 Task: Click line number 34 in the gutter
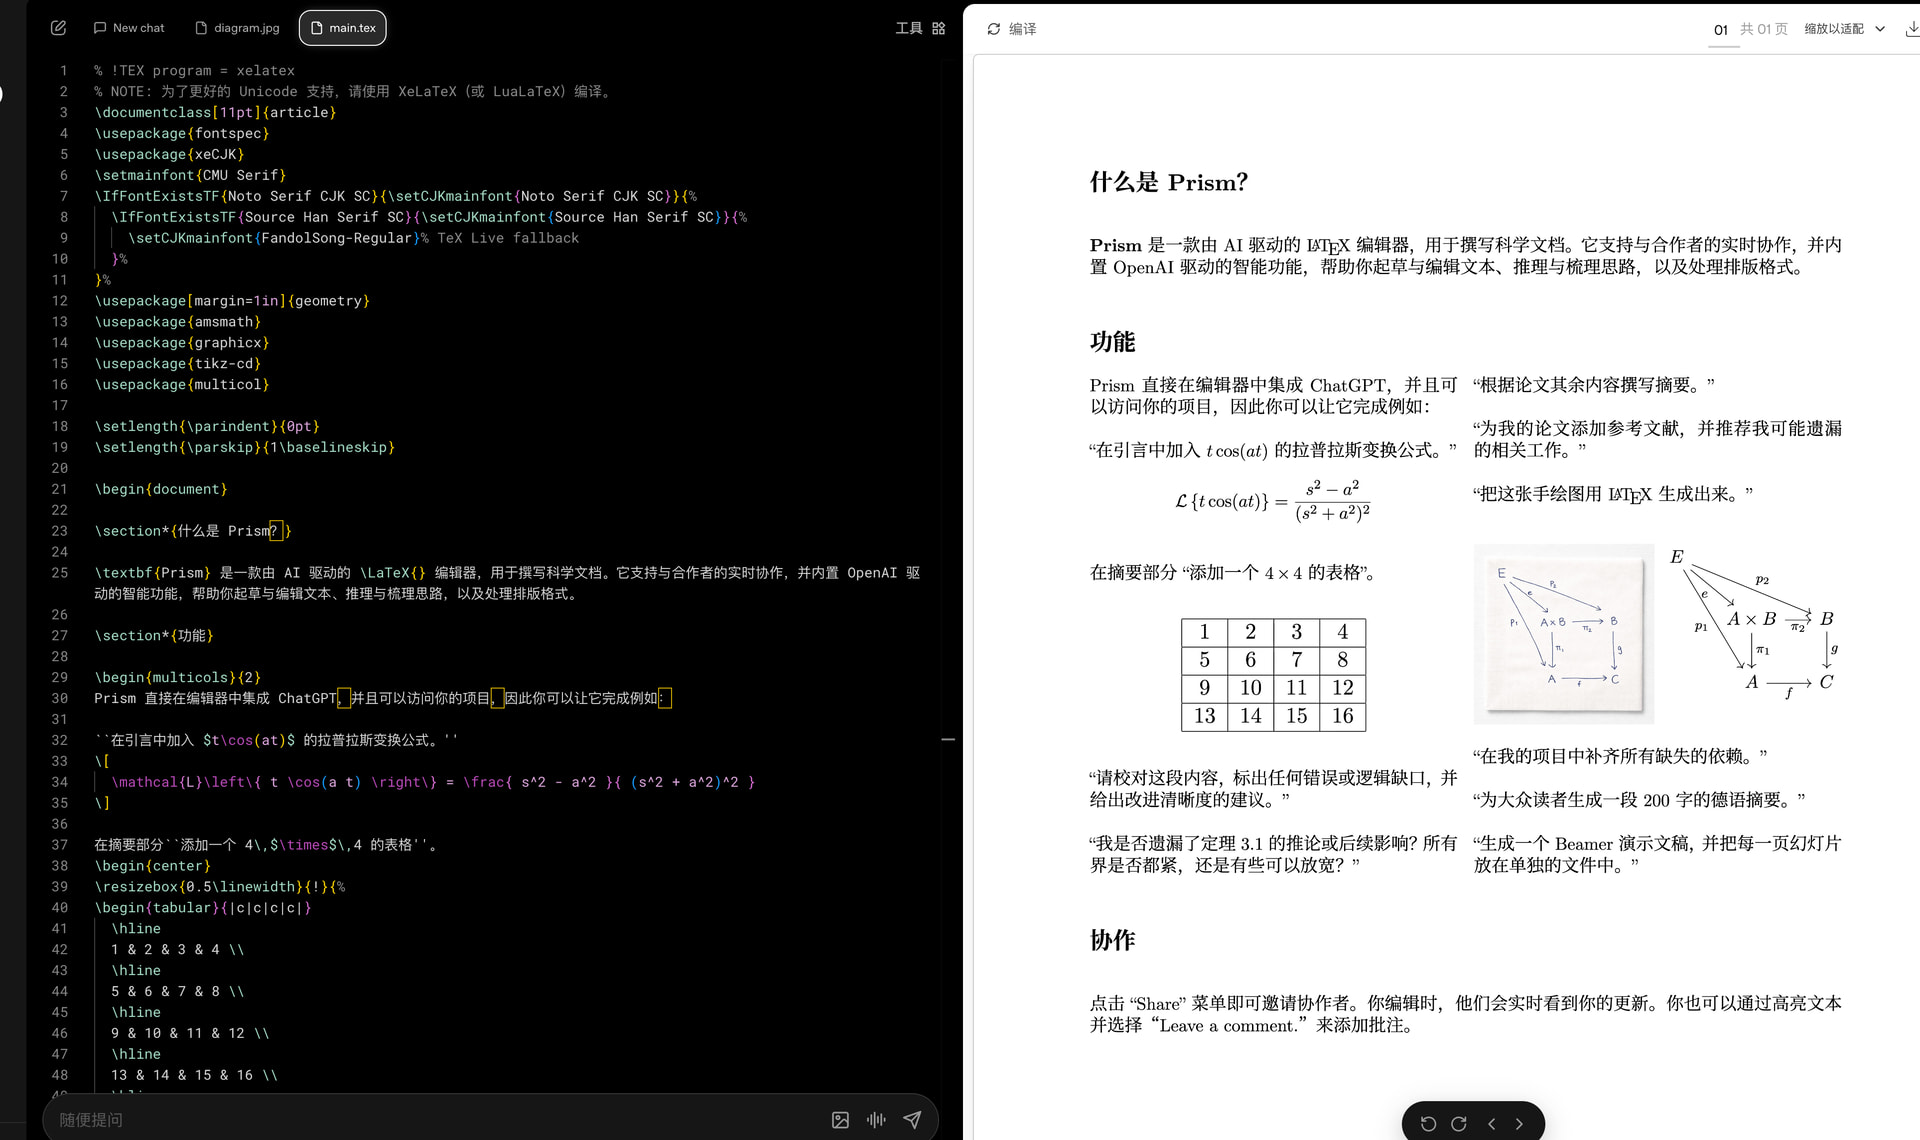pyautogui.click(x=60, y=782)
